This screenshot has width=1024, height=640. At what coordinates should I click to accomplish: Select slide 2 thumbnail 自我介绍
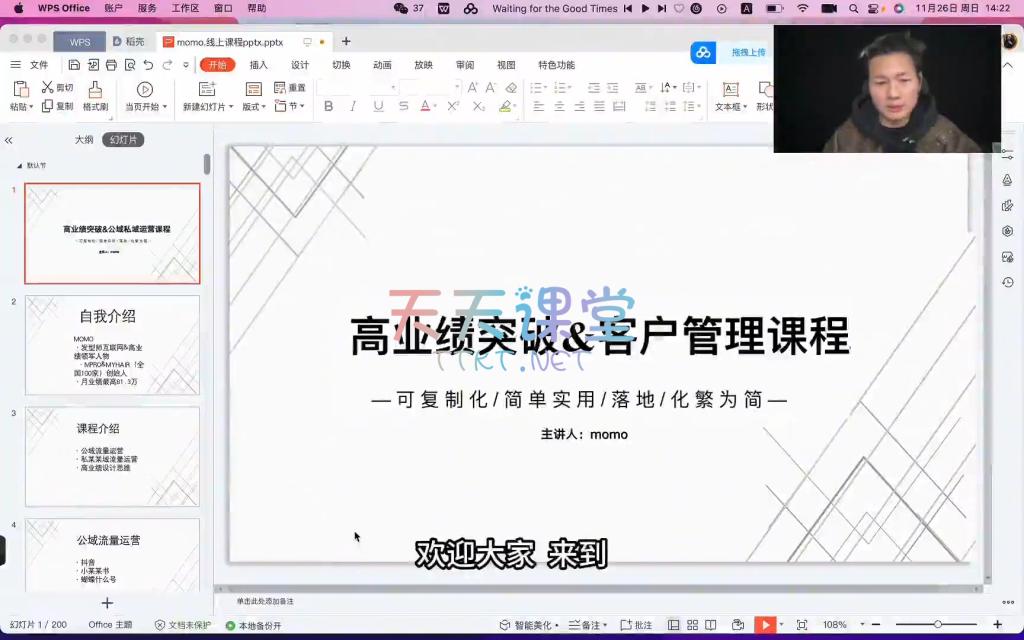pyautogui.click(x=112, y=345)
